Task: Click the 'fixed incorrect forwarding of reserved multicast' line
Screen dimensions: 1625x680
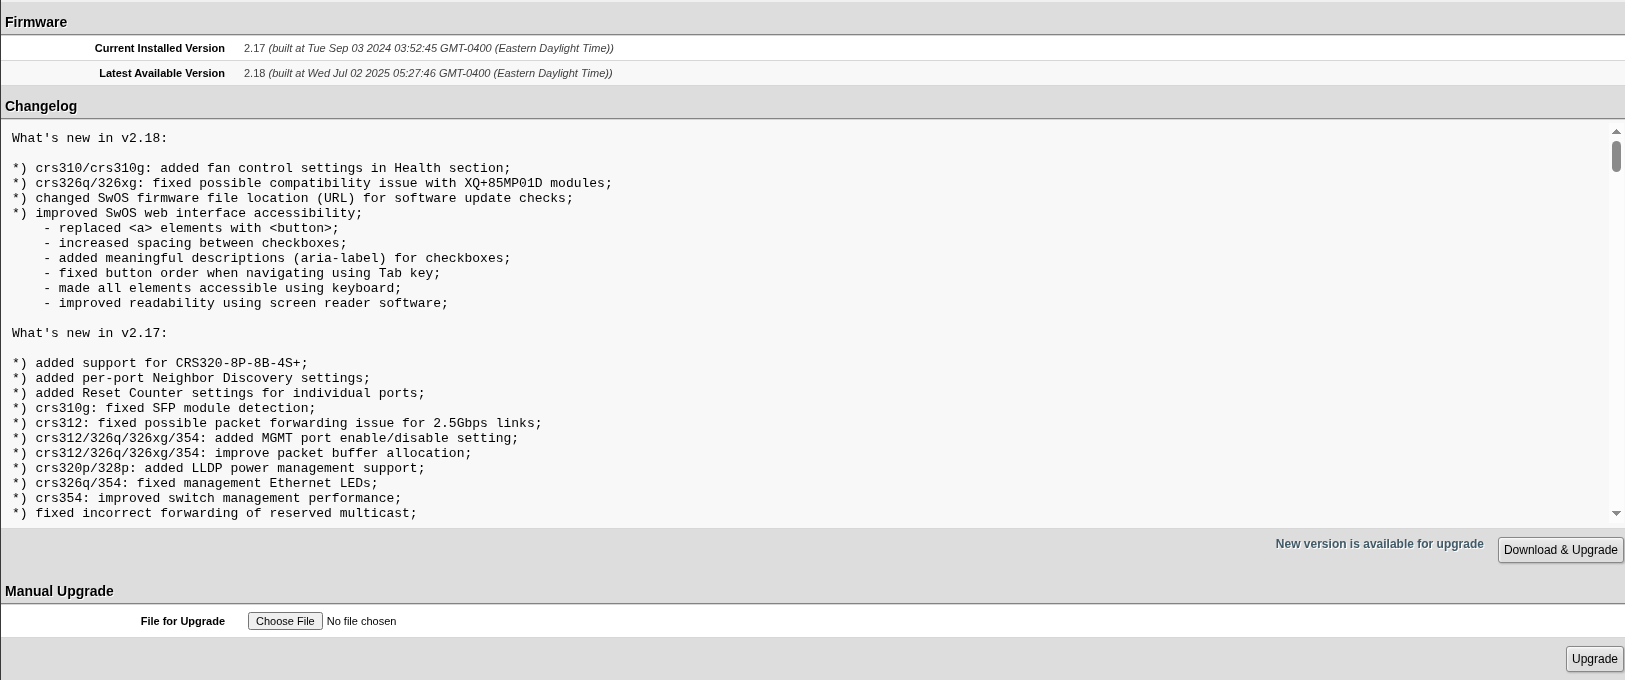Action: point(215,513)
